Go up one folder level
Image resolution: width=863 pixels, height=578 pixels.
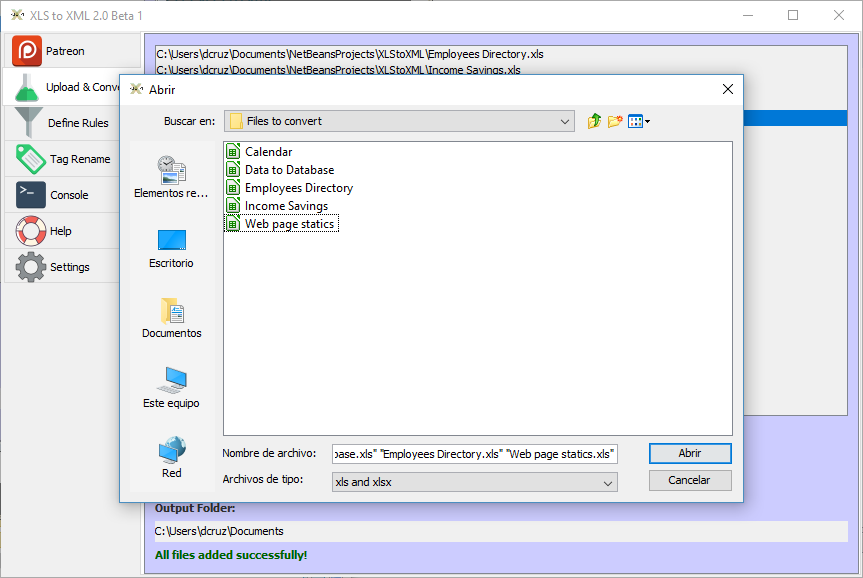(594, 121)
